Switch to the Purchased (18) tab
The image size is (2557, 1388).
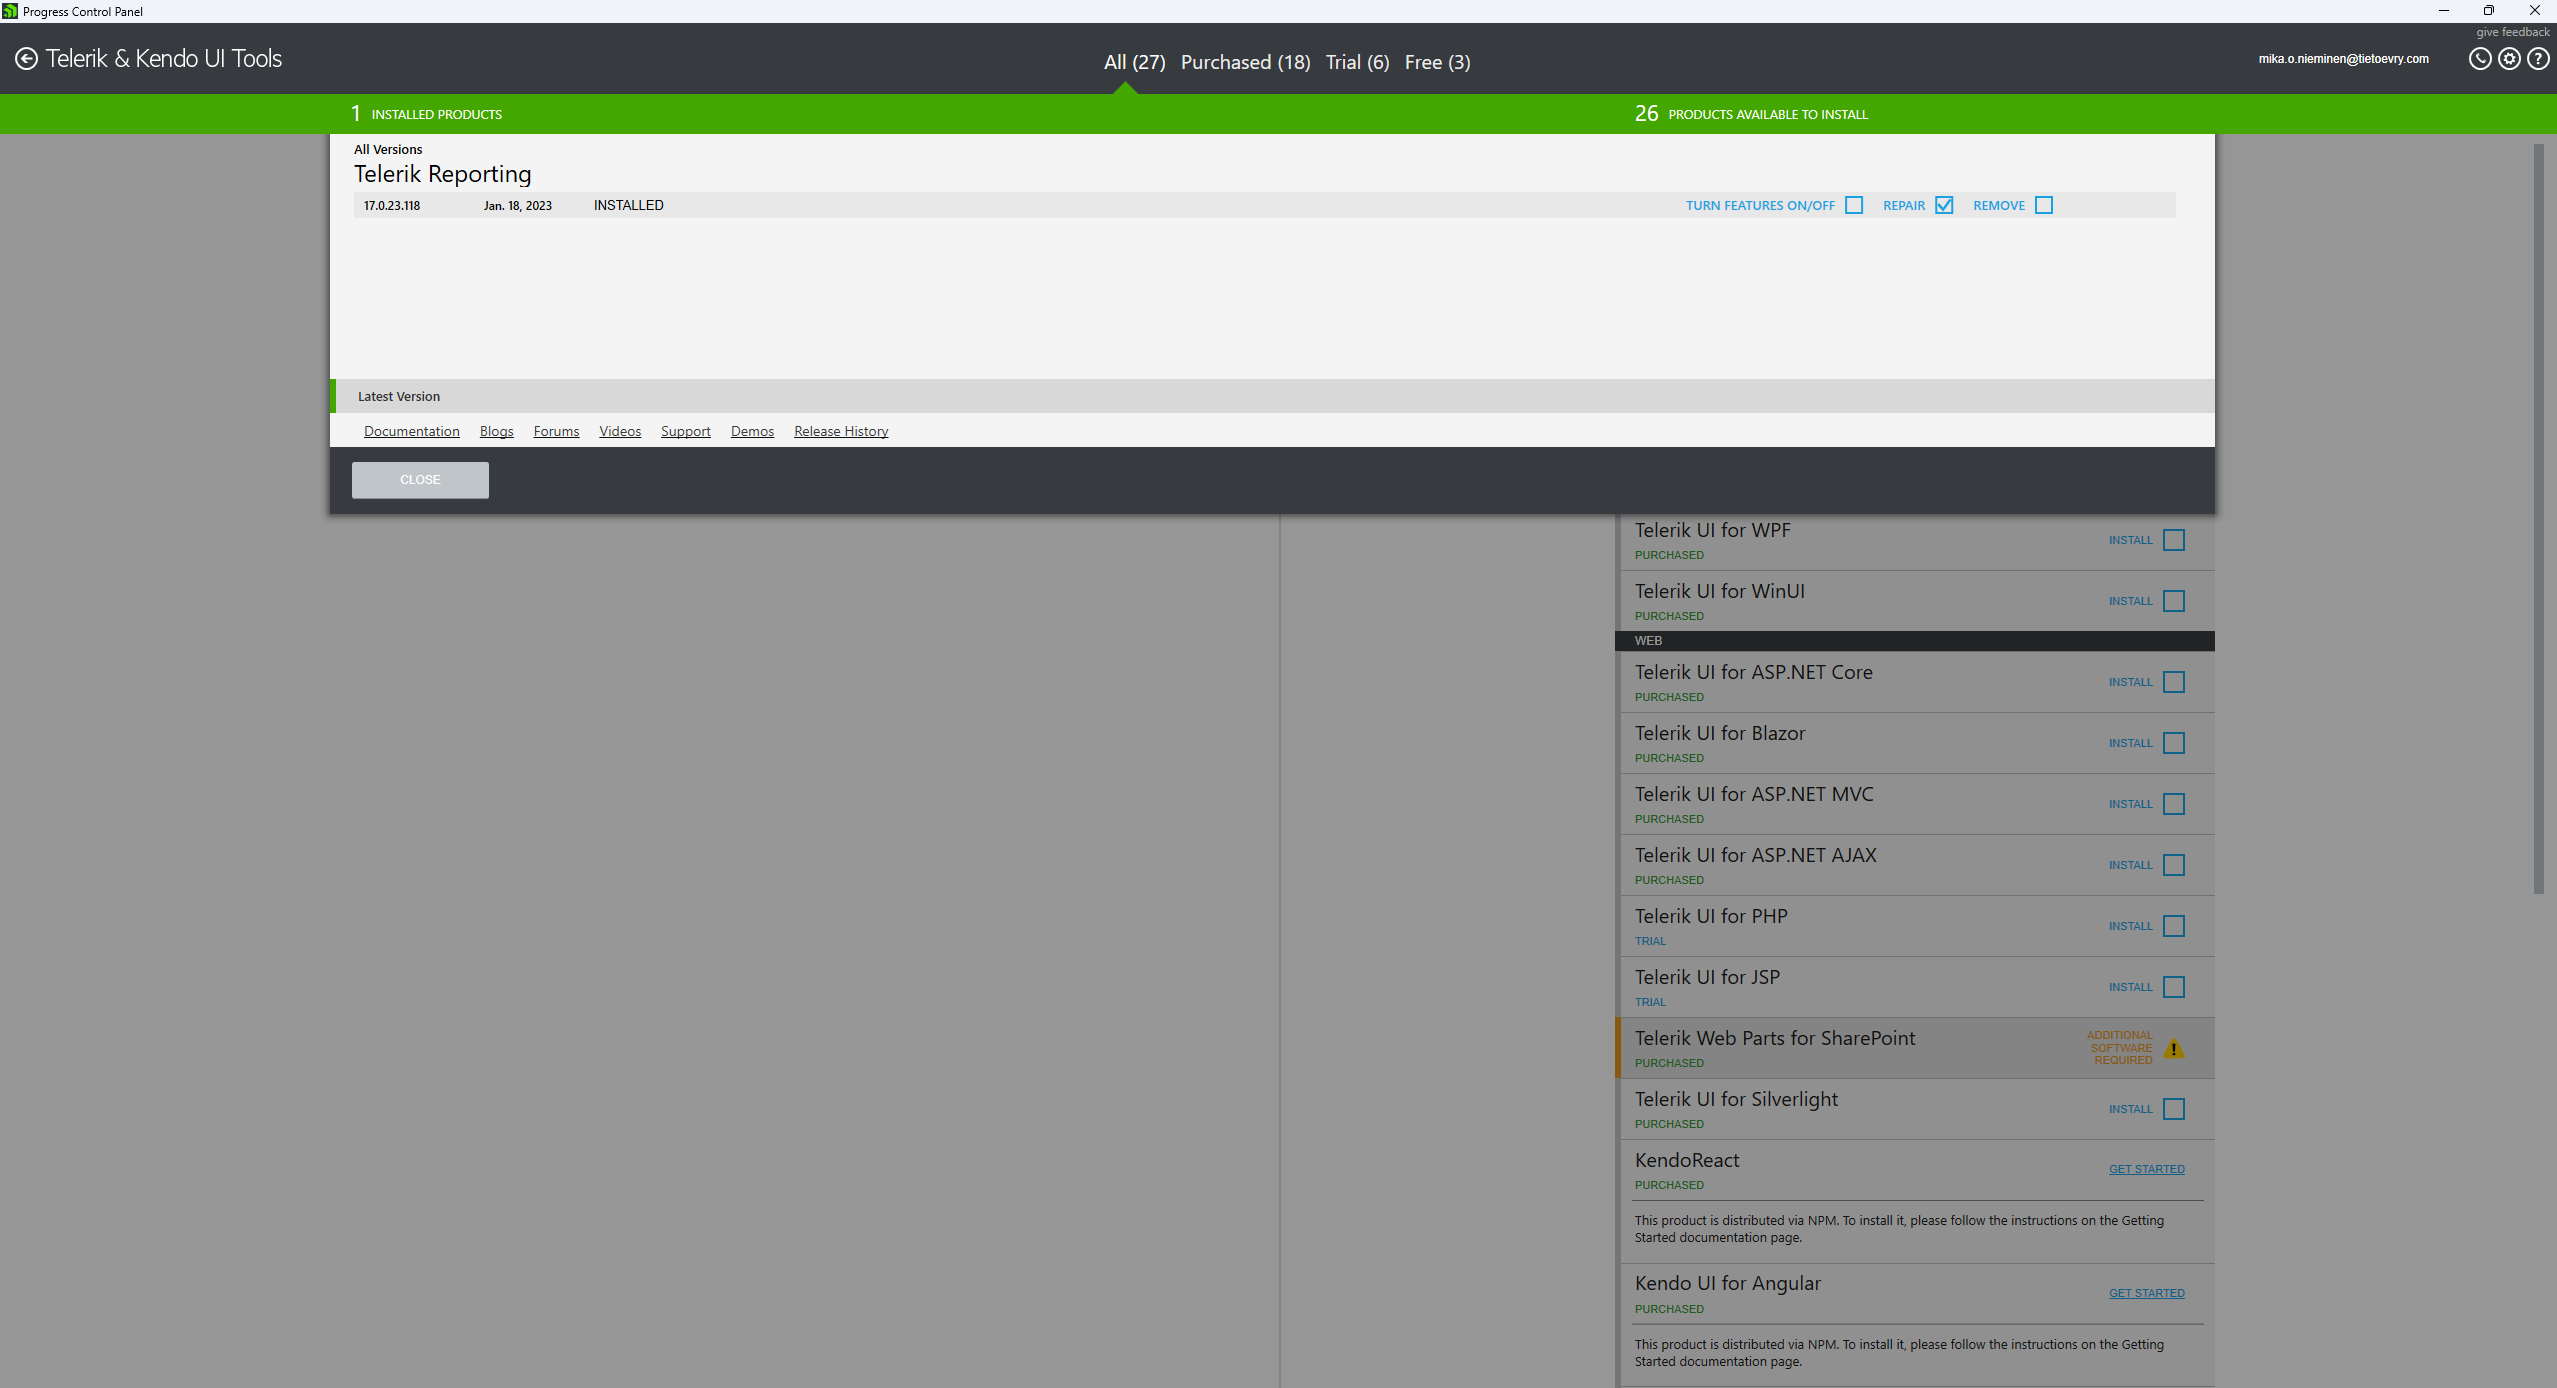point(1245,62)
